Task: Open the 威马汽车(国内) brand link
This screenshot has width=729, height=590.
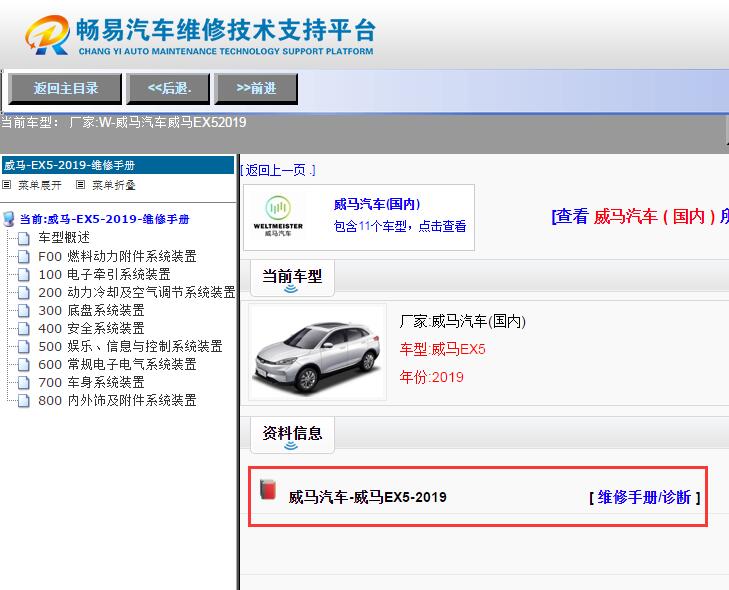Action: 377,204
